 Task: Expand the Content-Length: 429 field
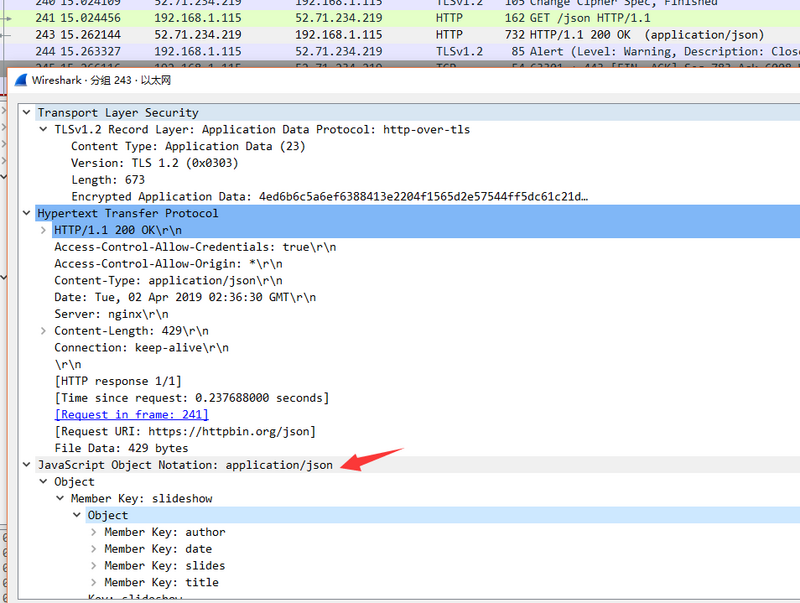tap(43, 331)
